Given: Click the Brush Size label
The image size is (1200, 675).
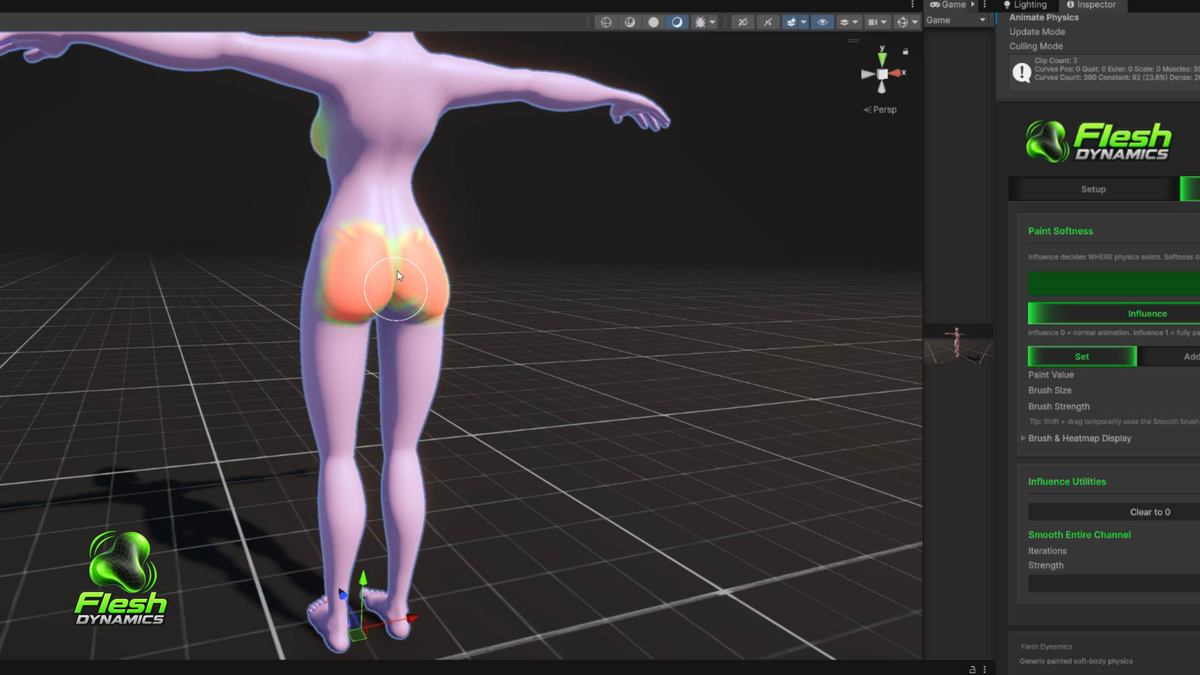Looking at the screenshot, I should click(1049, 391).
